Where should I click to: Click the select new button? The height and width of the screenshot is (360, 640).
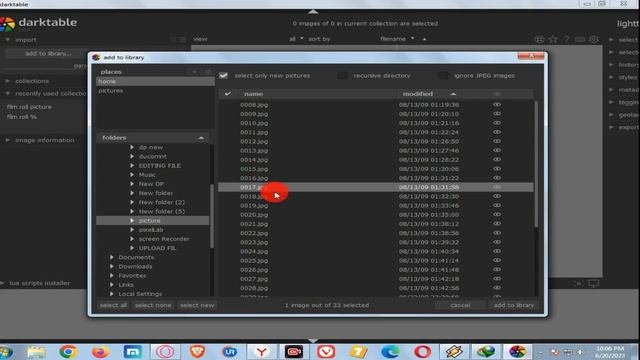(x=197, y=305)
